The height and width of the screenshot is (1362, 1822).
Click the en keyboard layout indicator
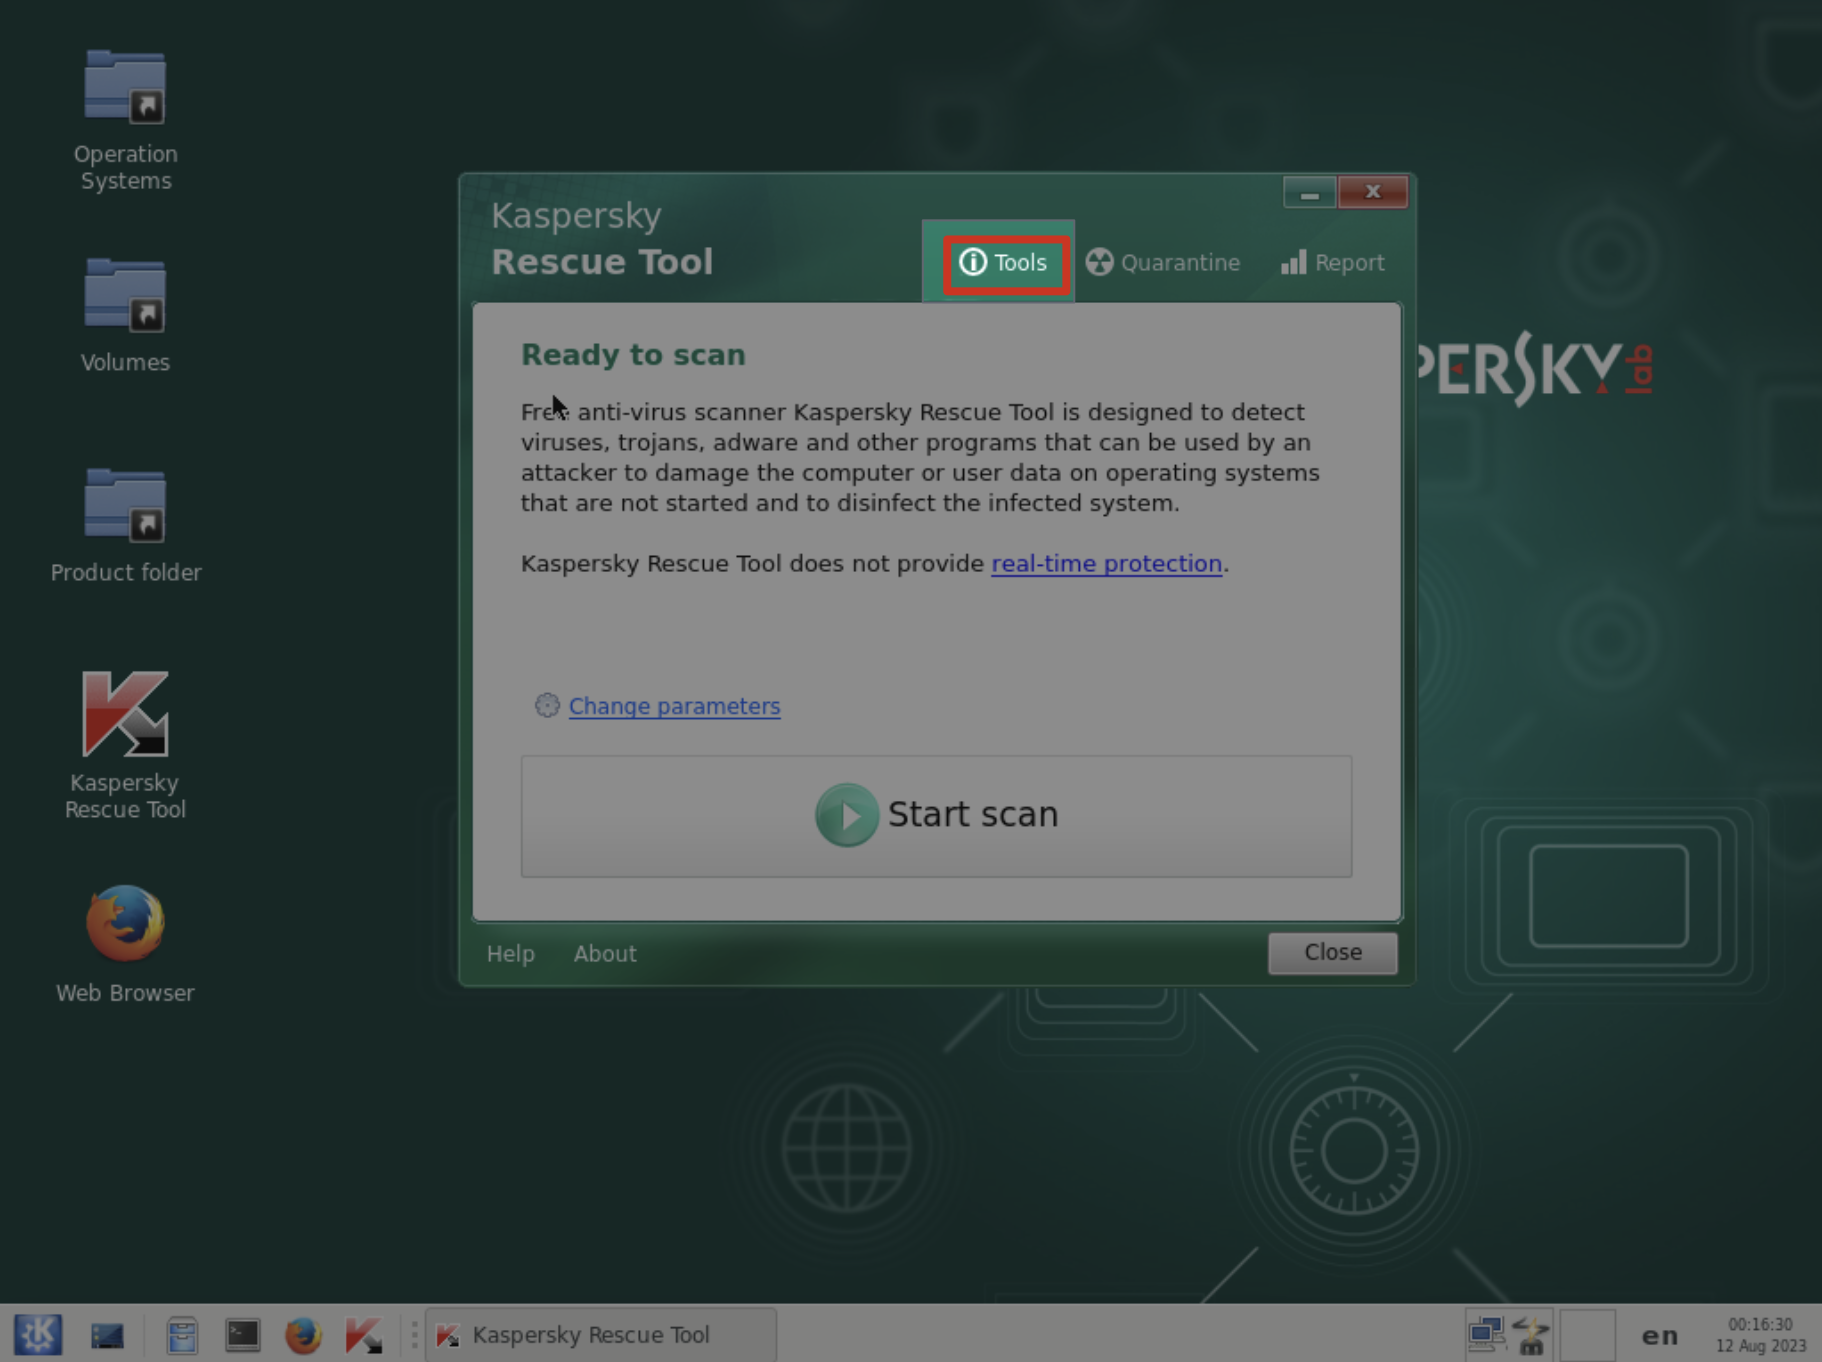pos(1660,1336)
